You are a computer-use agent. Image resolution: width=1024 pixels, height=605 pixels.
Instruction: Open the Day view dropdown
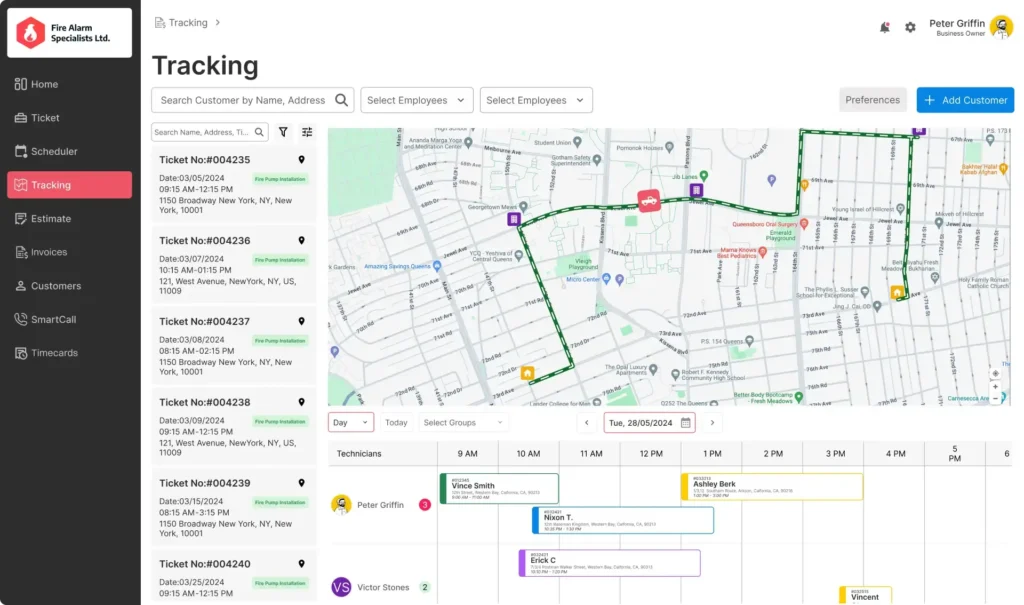click(x=351, y=423)
